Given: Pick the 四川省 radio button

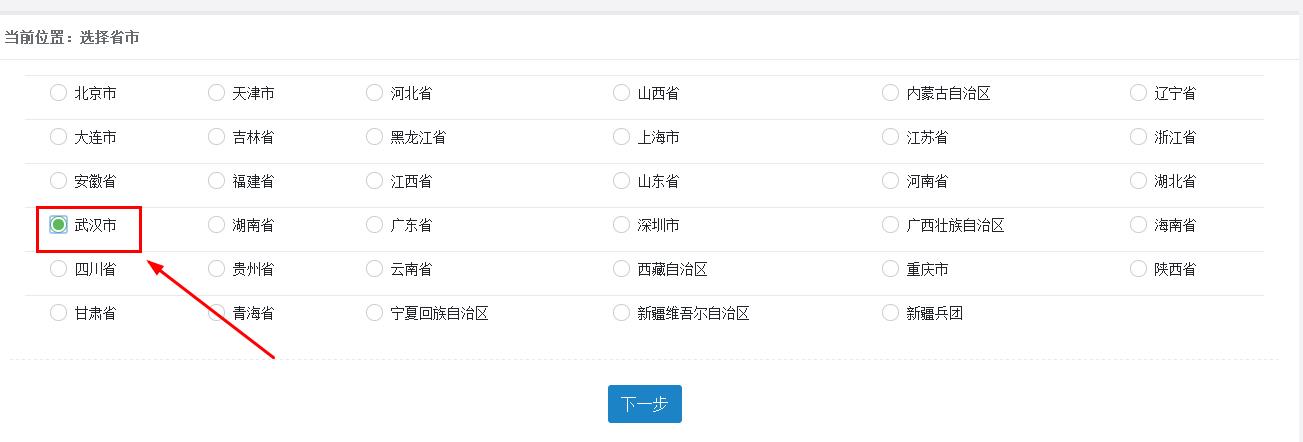Looking at the screenshot, I should [58, 269].
